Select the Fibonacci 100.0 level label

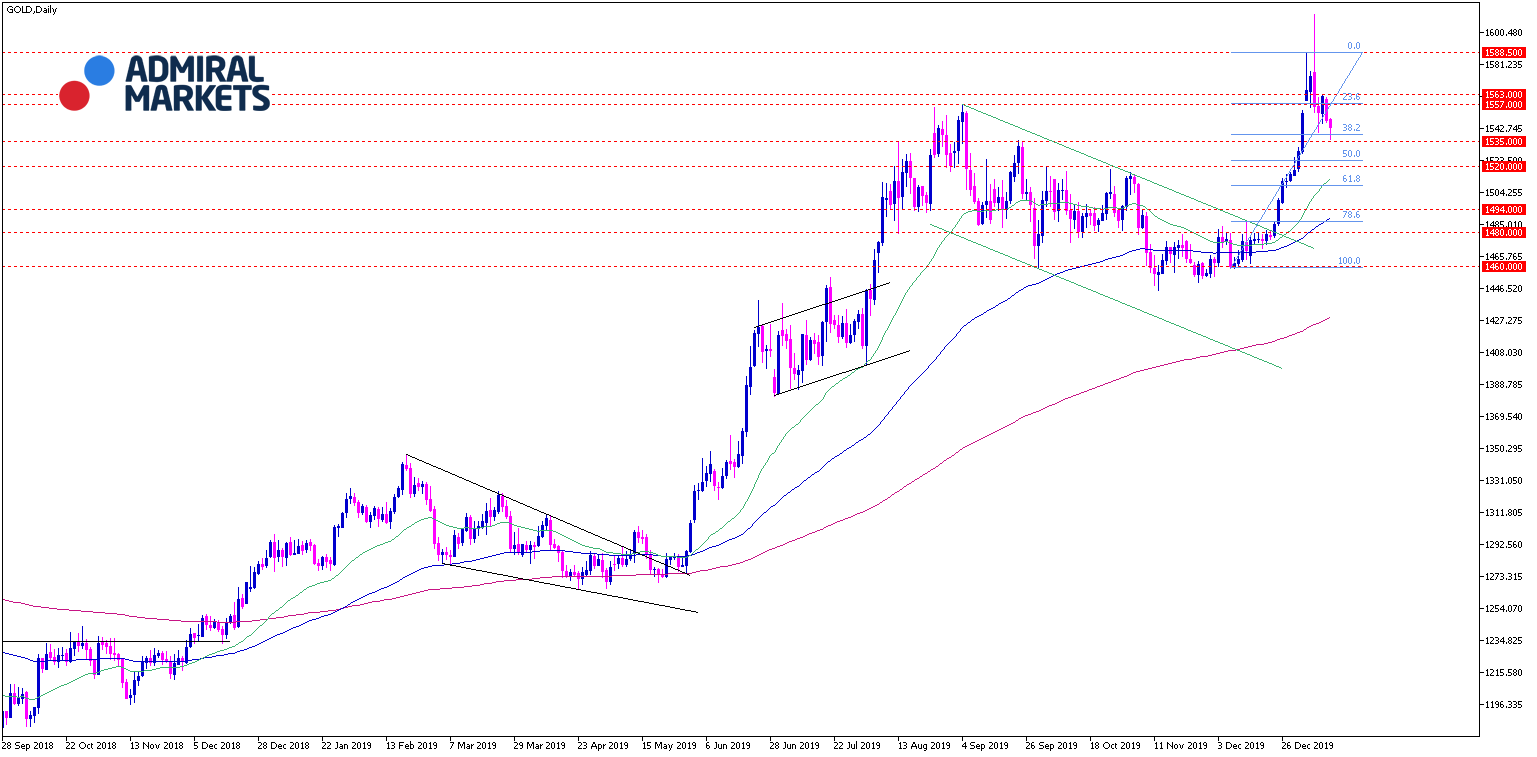1349,261
